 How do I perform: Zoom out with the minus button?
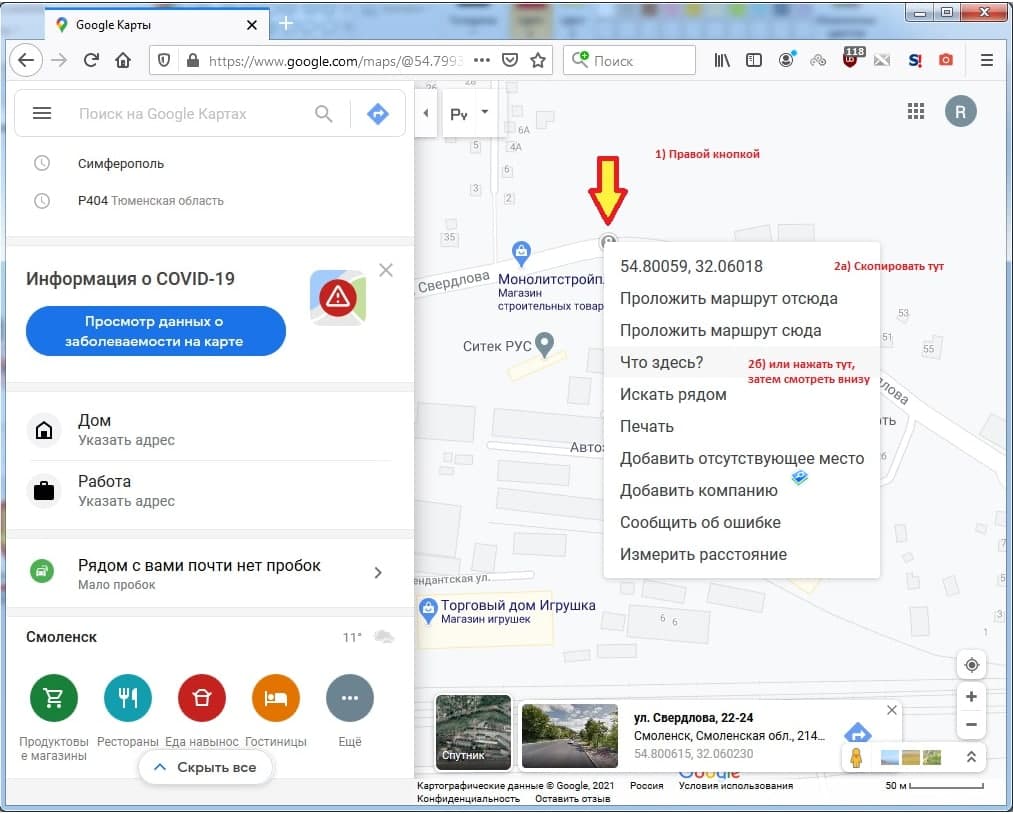[x=971, y=725]
